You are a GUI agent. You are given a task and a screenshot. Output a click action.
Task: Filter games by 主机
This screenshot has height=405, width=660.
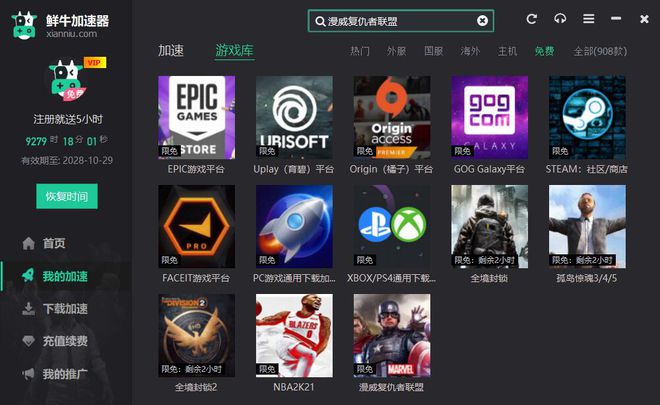(x=507, y=51)
